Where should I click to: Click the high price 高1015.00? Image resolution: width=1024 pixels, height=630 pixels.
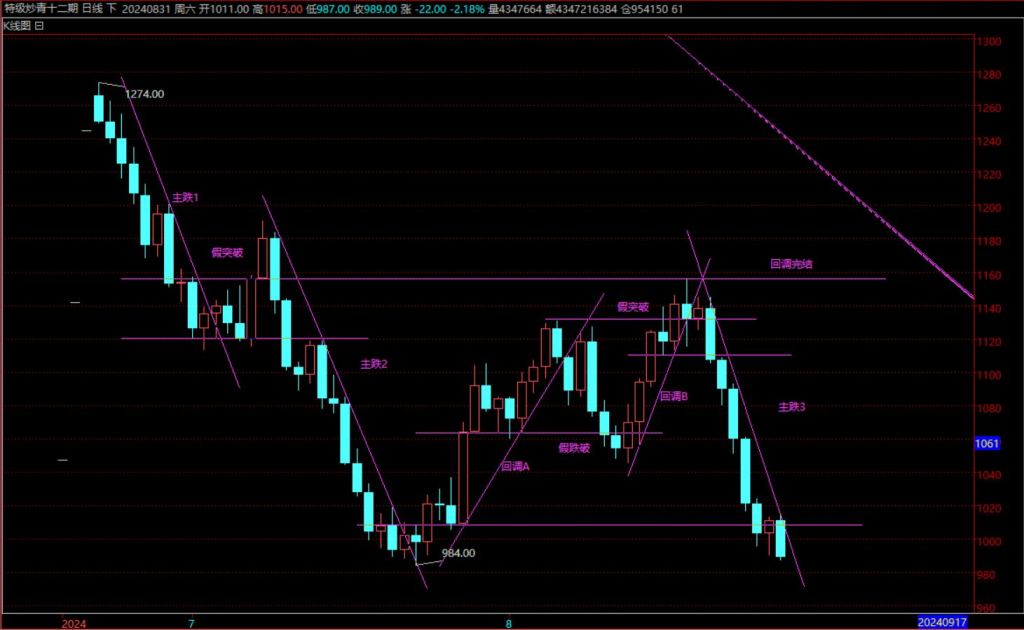(x=278, y=9)
